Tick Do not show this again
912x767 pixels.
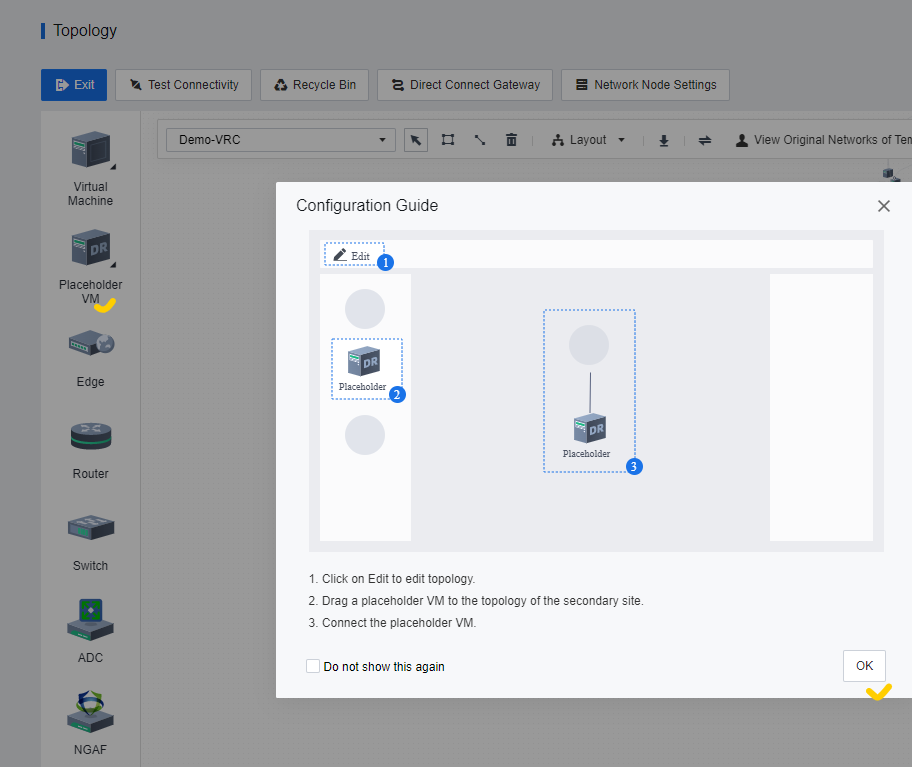coord(313,666)
